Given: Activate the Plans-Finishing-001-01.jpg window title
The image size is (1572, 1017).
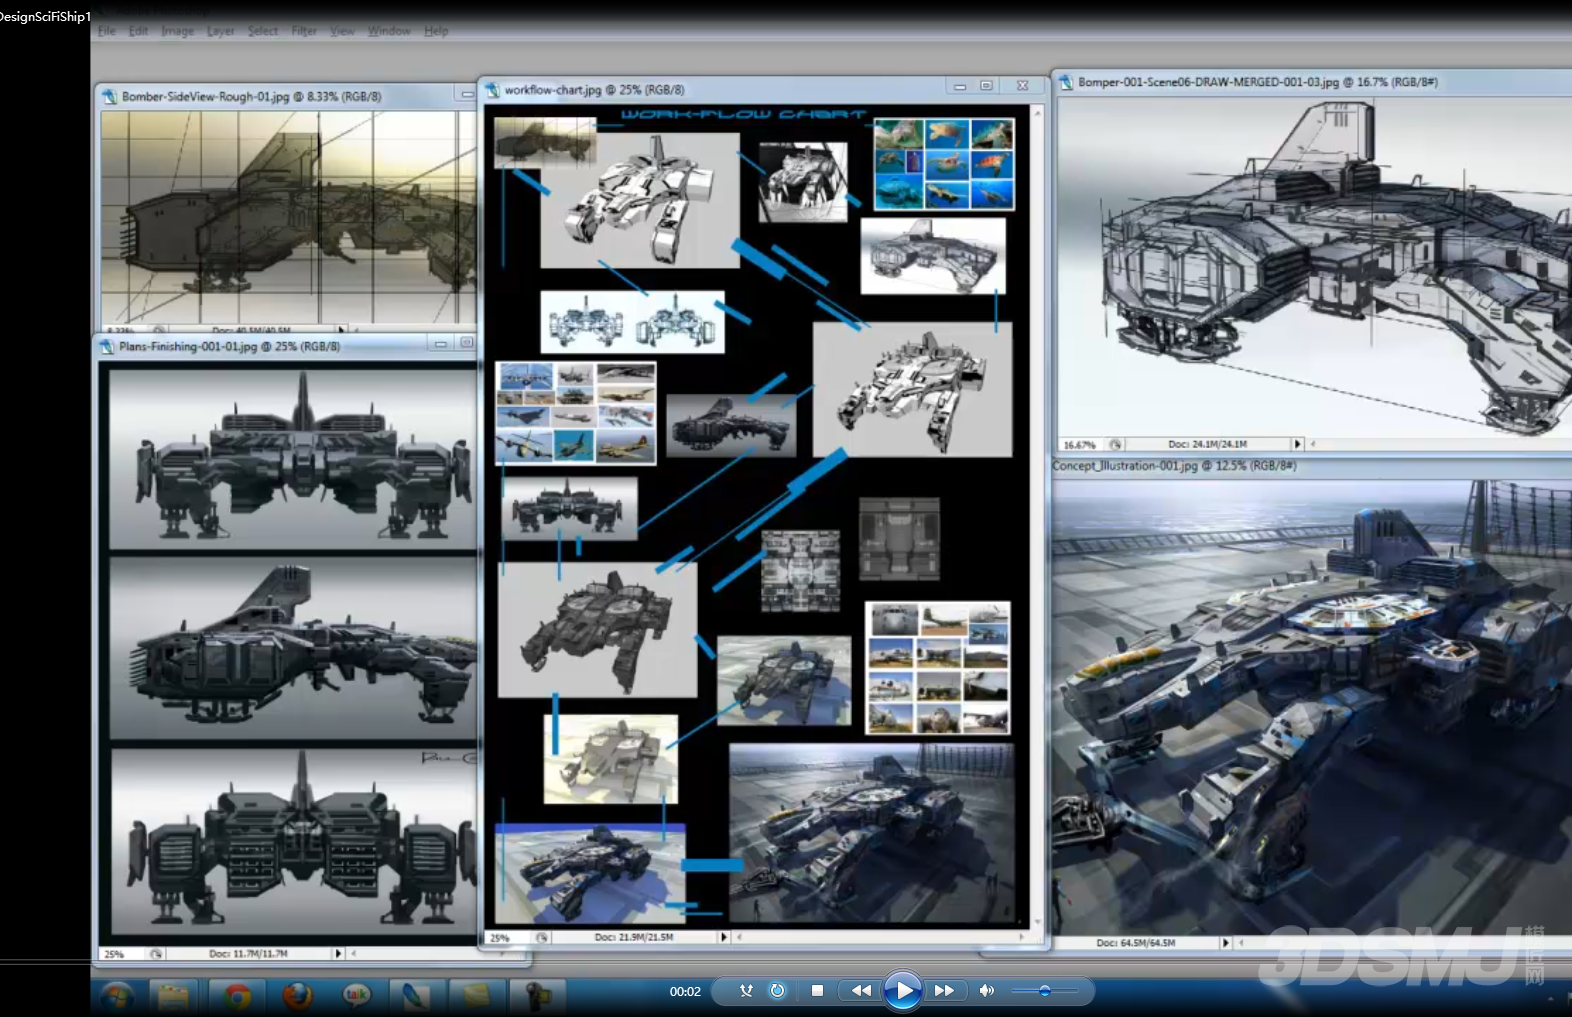Looking at the screenshot, I should point(230,347).
